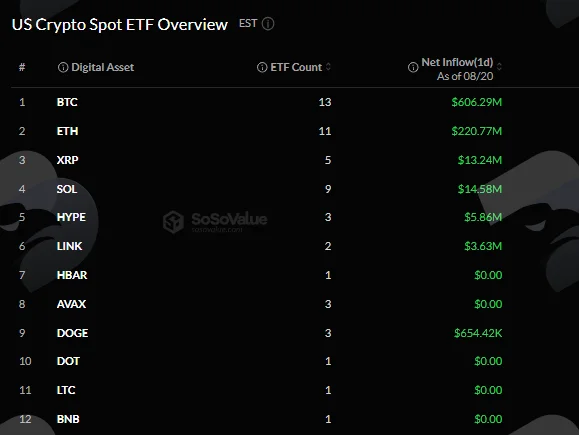The height and width of the screenshot is (435, 579).
Task: Click BTC net inflow value $606.29M
Action: point(477,102)
